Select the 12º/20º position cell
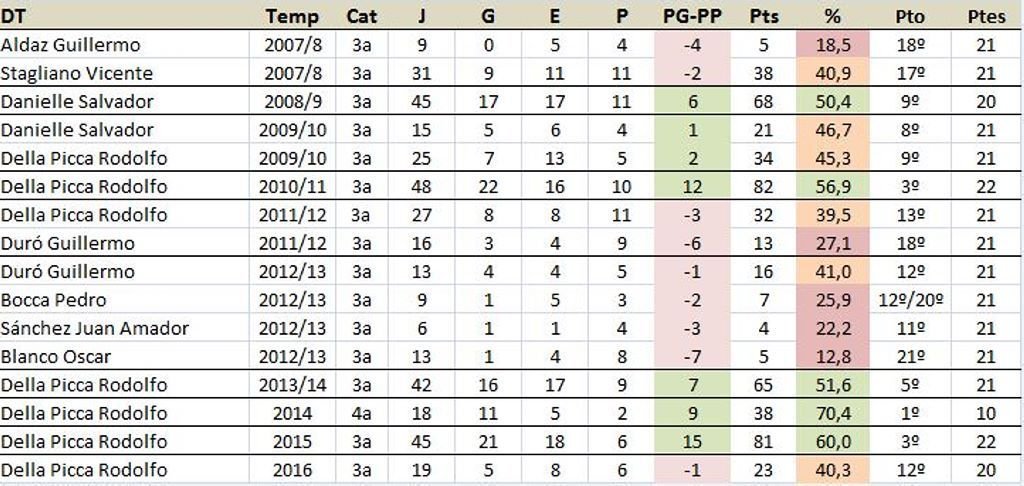 [x=910, y=300]
